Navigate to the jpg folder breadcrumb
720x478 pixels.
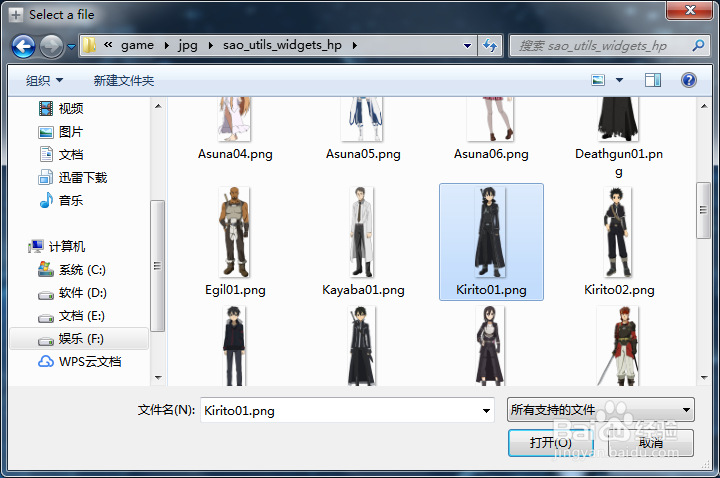coord(188,45)
